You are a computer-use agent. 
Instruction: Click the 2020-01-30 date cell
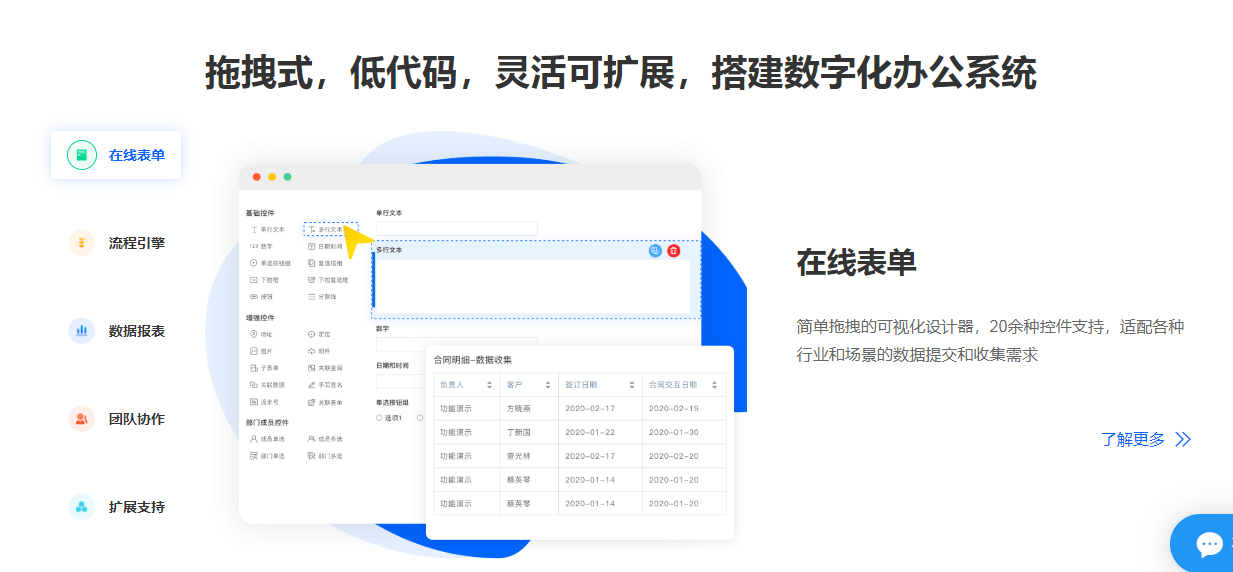[x=684, y=432]
